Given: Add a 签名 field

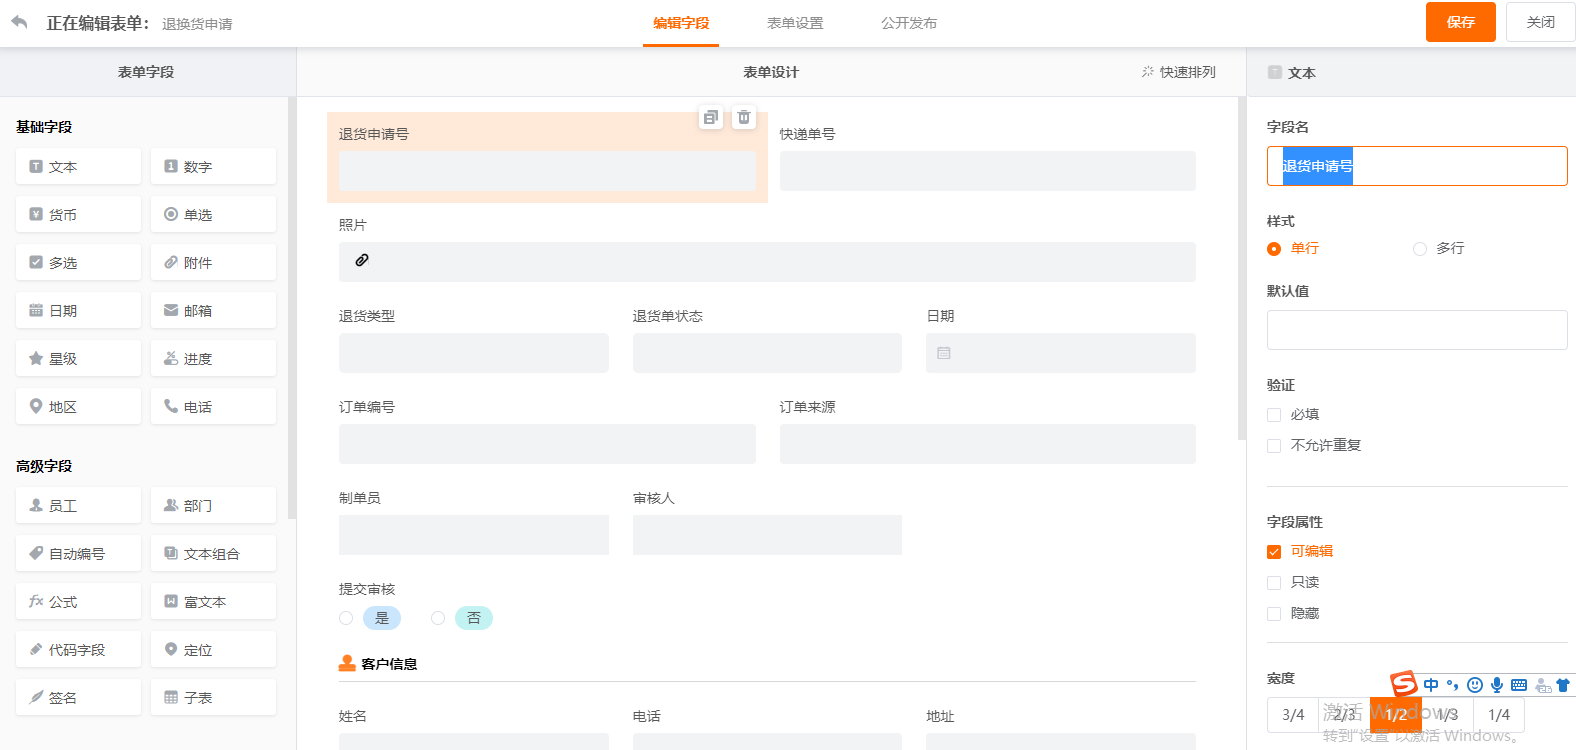Looking at the screenshot, I should pos(78,697).
